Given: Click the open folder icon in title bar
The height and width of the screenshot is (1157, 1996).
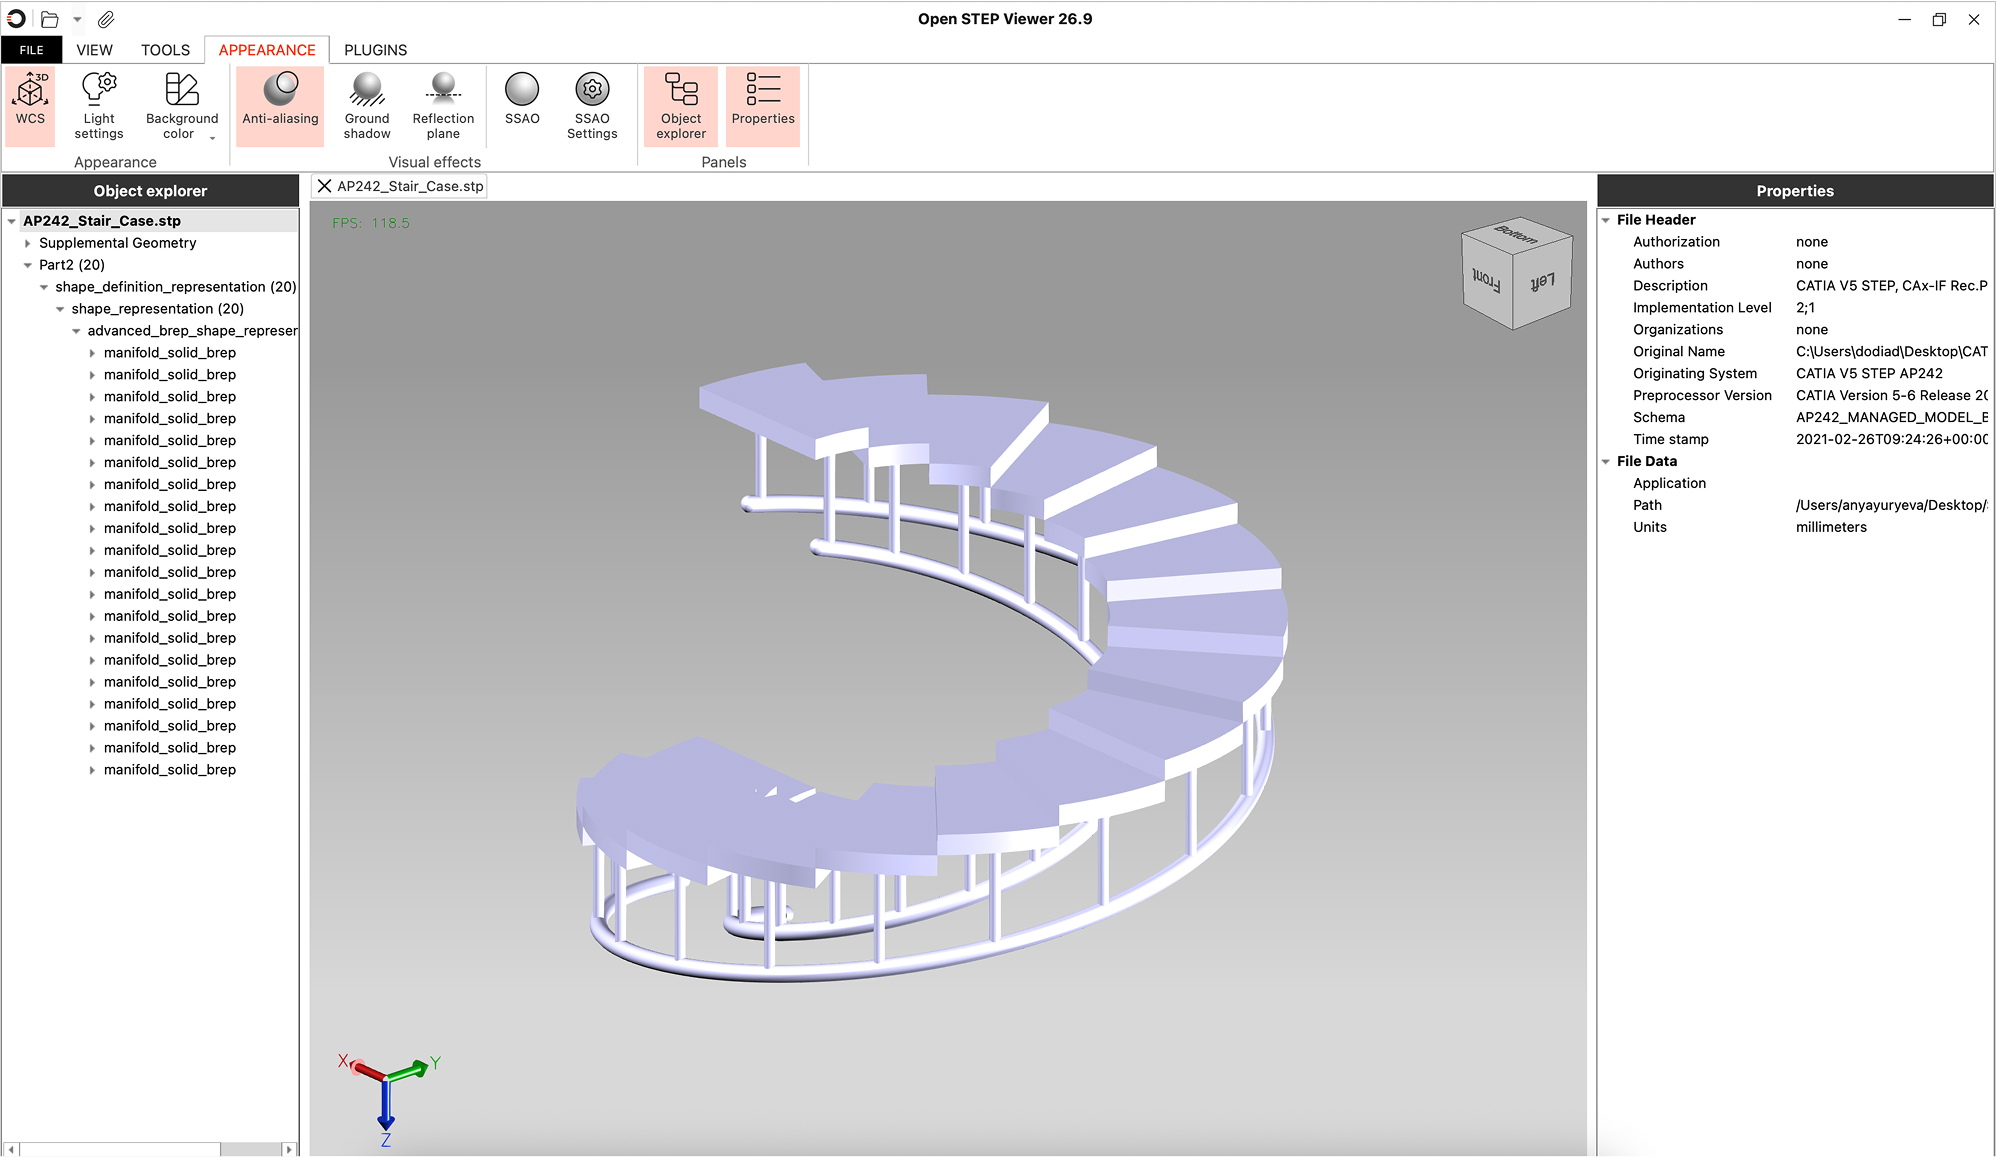Looking at the screenshot, I should (49, 19).
